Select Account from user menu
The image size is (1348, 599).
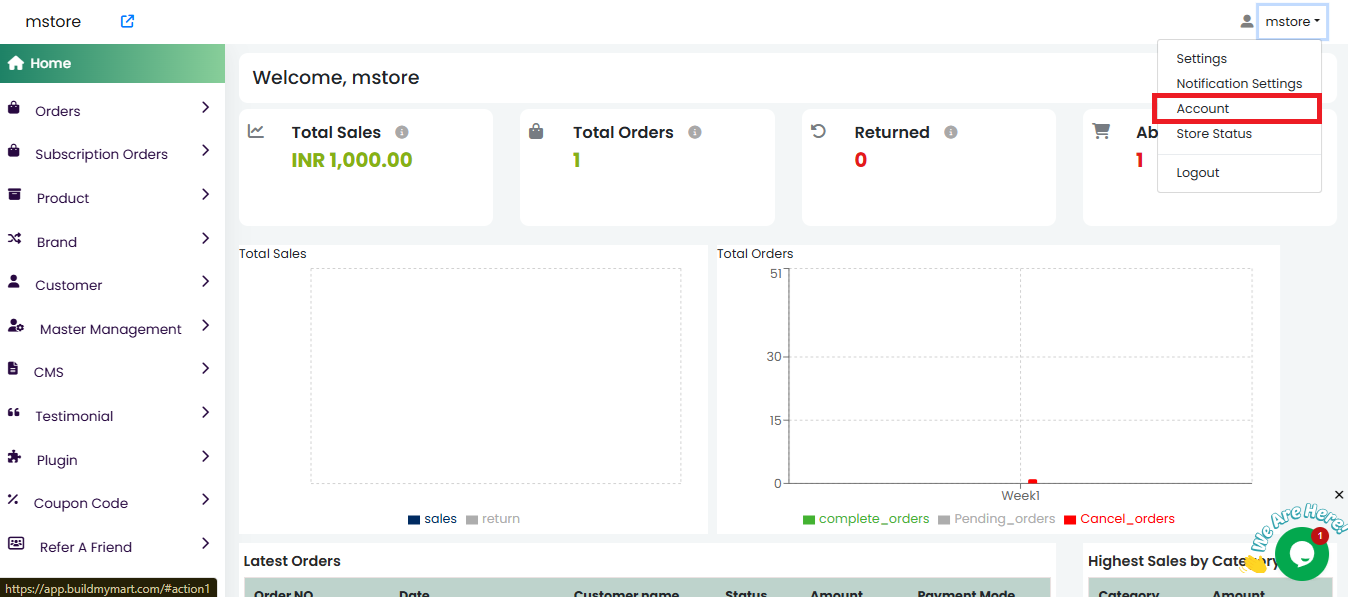click(x=1203, y=109)
